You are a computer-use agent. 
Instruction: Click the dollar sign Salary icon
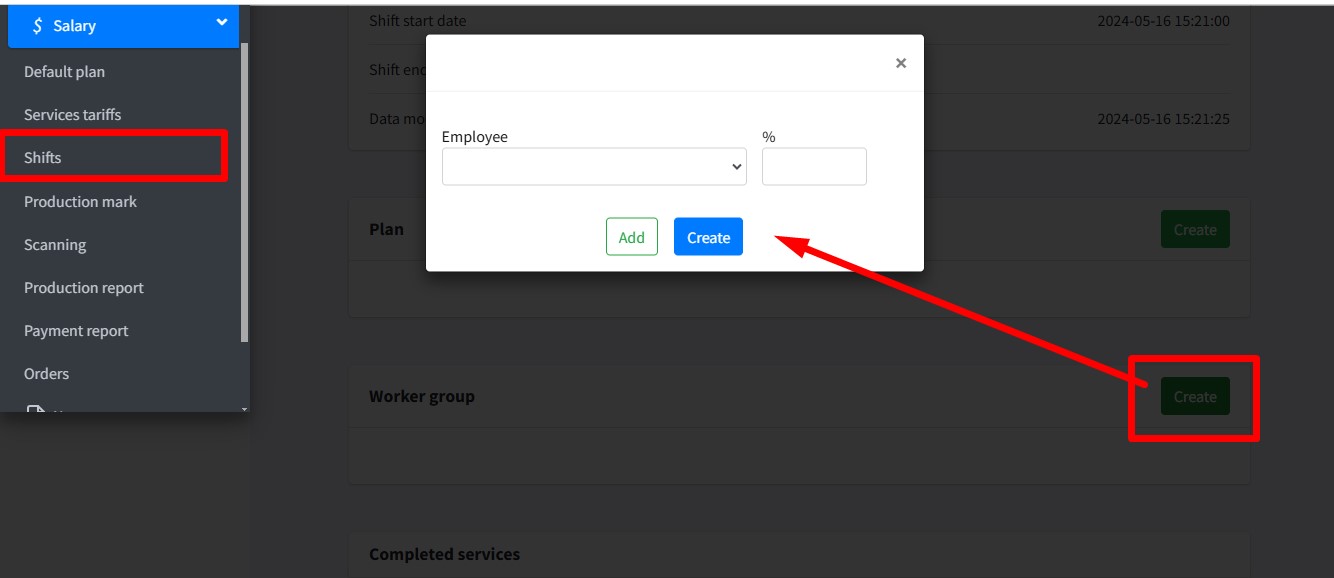tap(37, 26)
